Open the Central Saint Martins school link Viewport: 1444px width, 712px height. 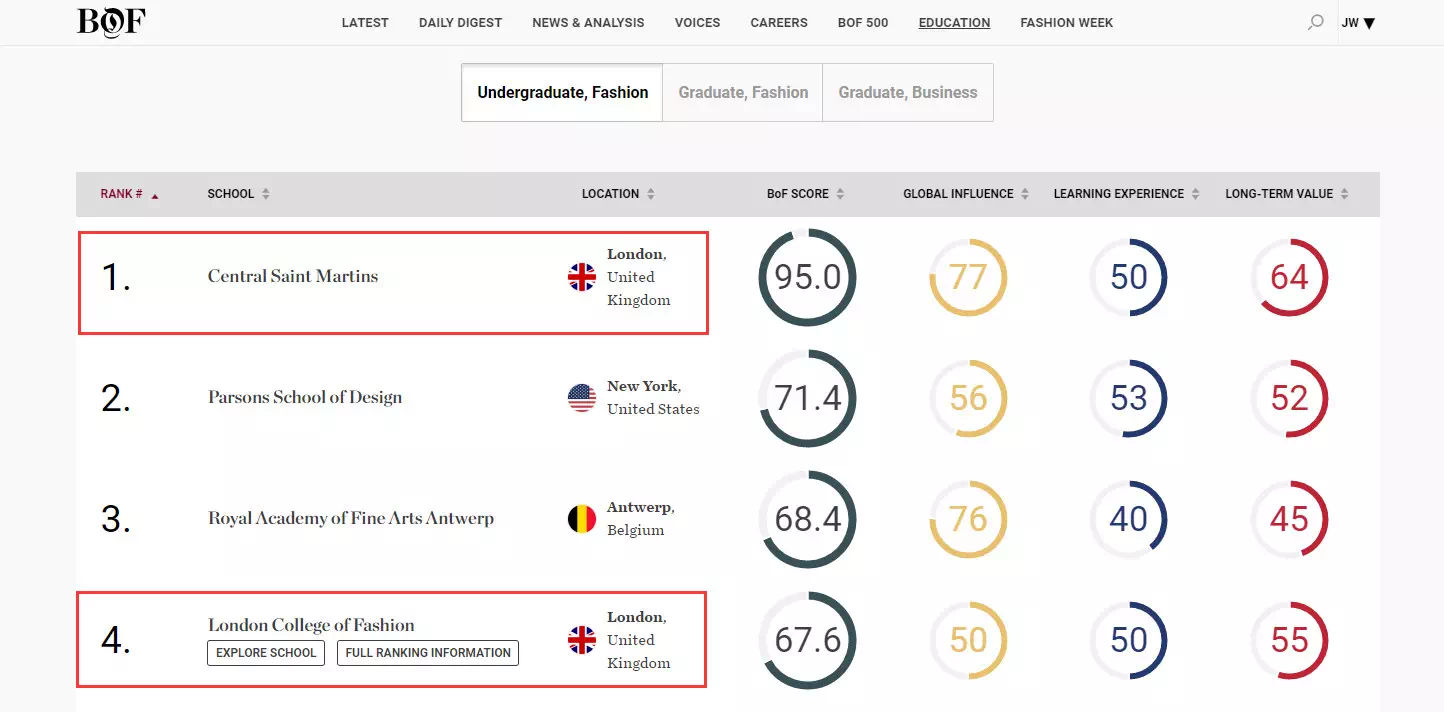293,277
